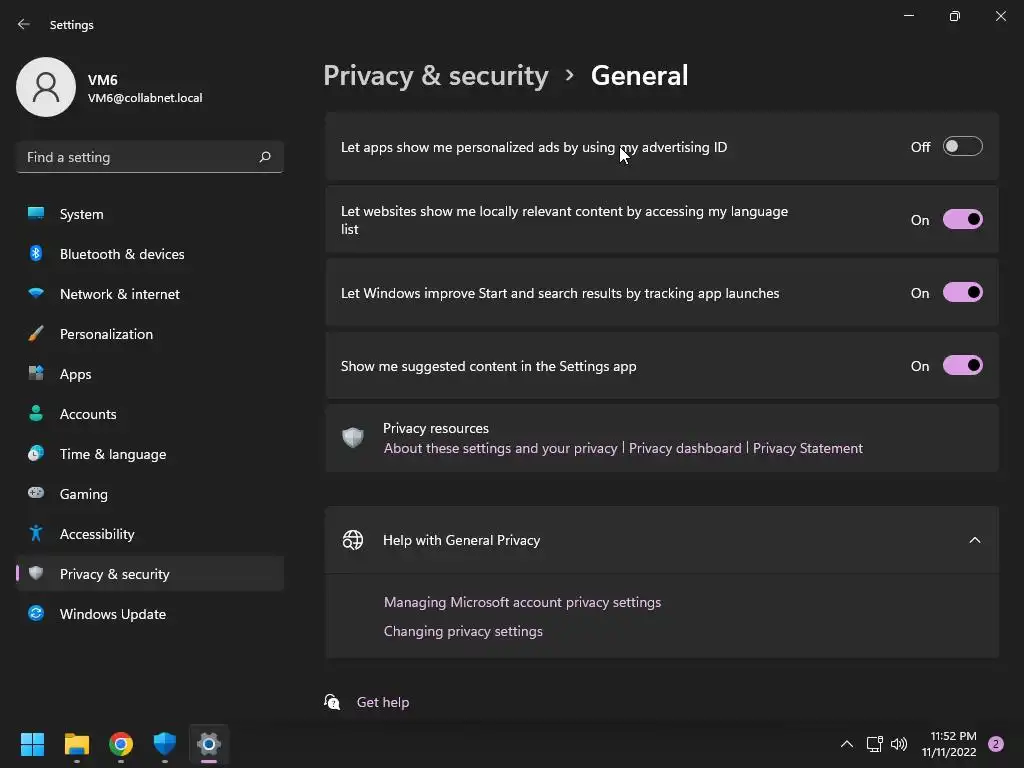Click the Gaming controller icon
1024x768 pixels.
coord(36,494)
